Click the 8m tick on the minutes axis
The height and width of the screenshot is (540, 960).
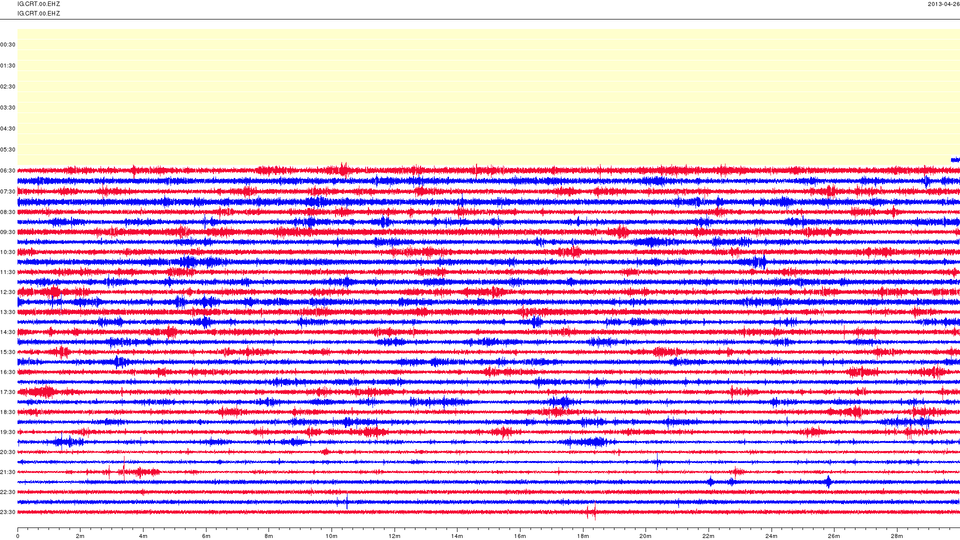269,536
